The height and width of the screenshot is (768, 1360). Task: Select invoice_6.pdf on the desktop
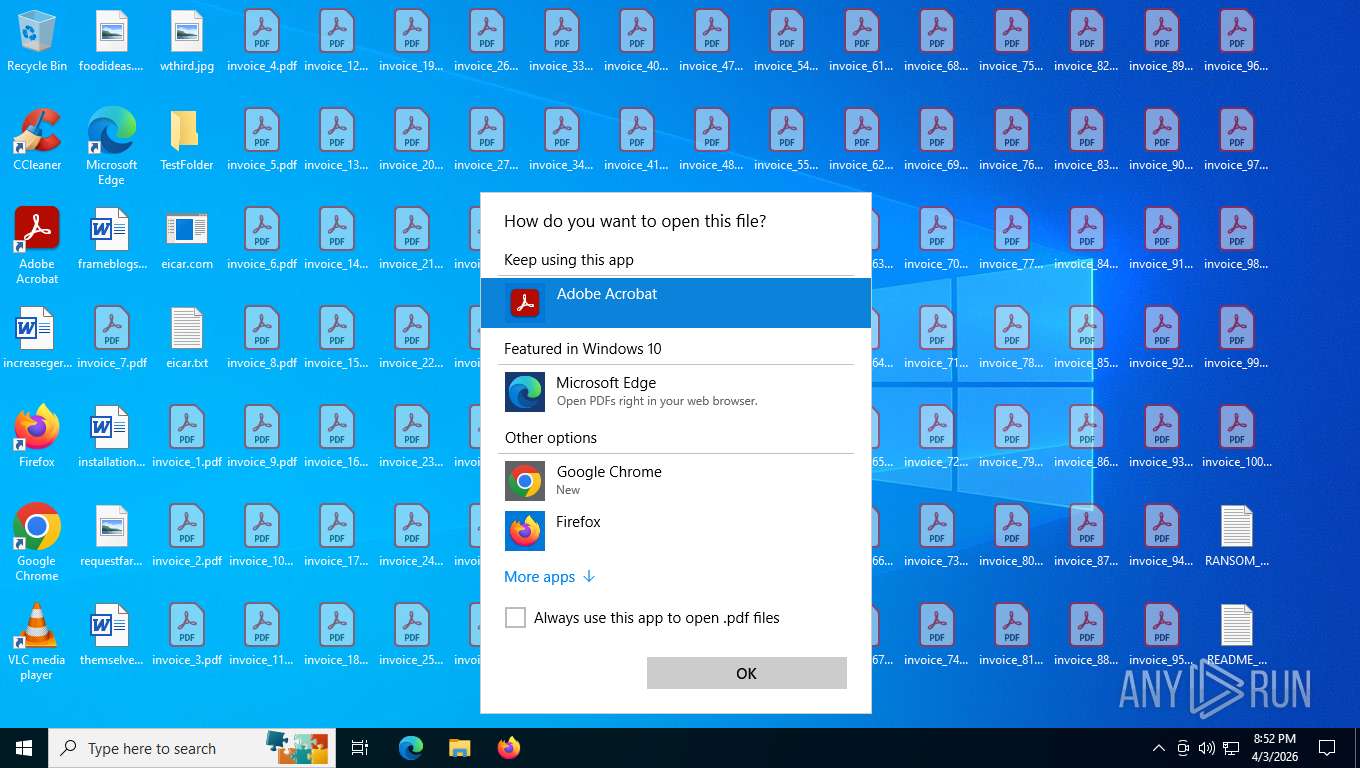262,239
